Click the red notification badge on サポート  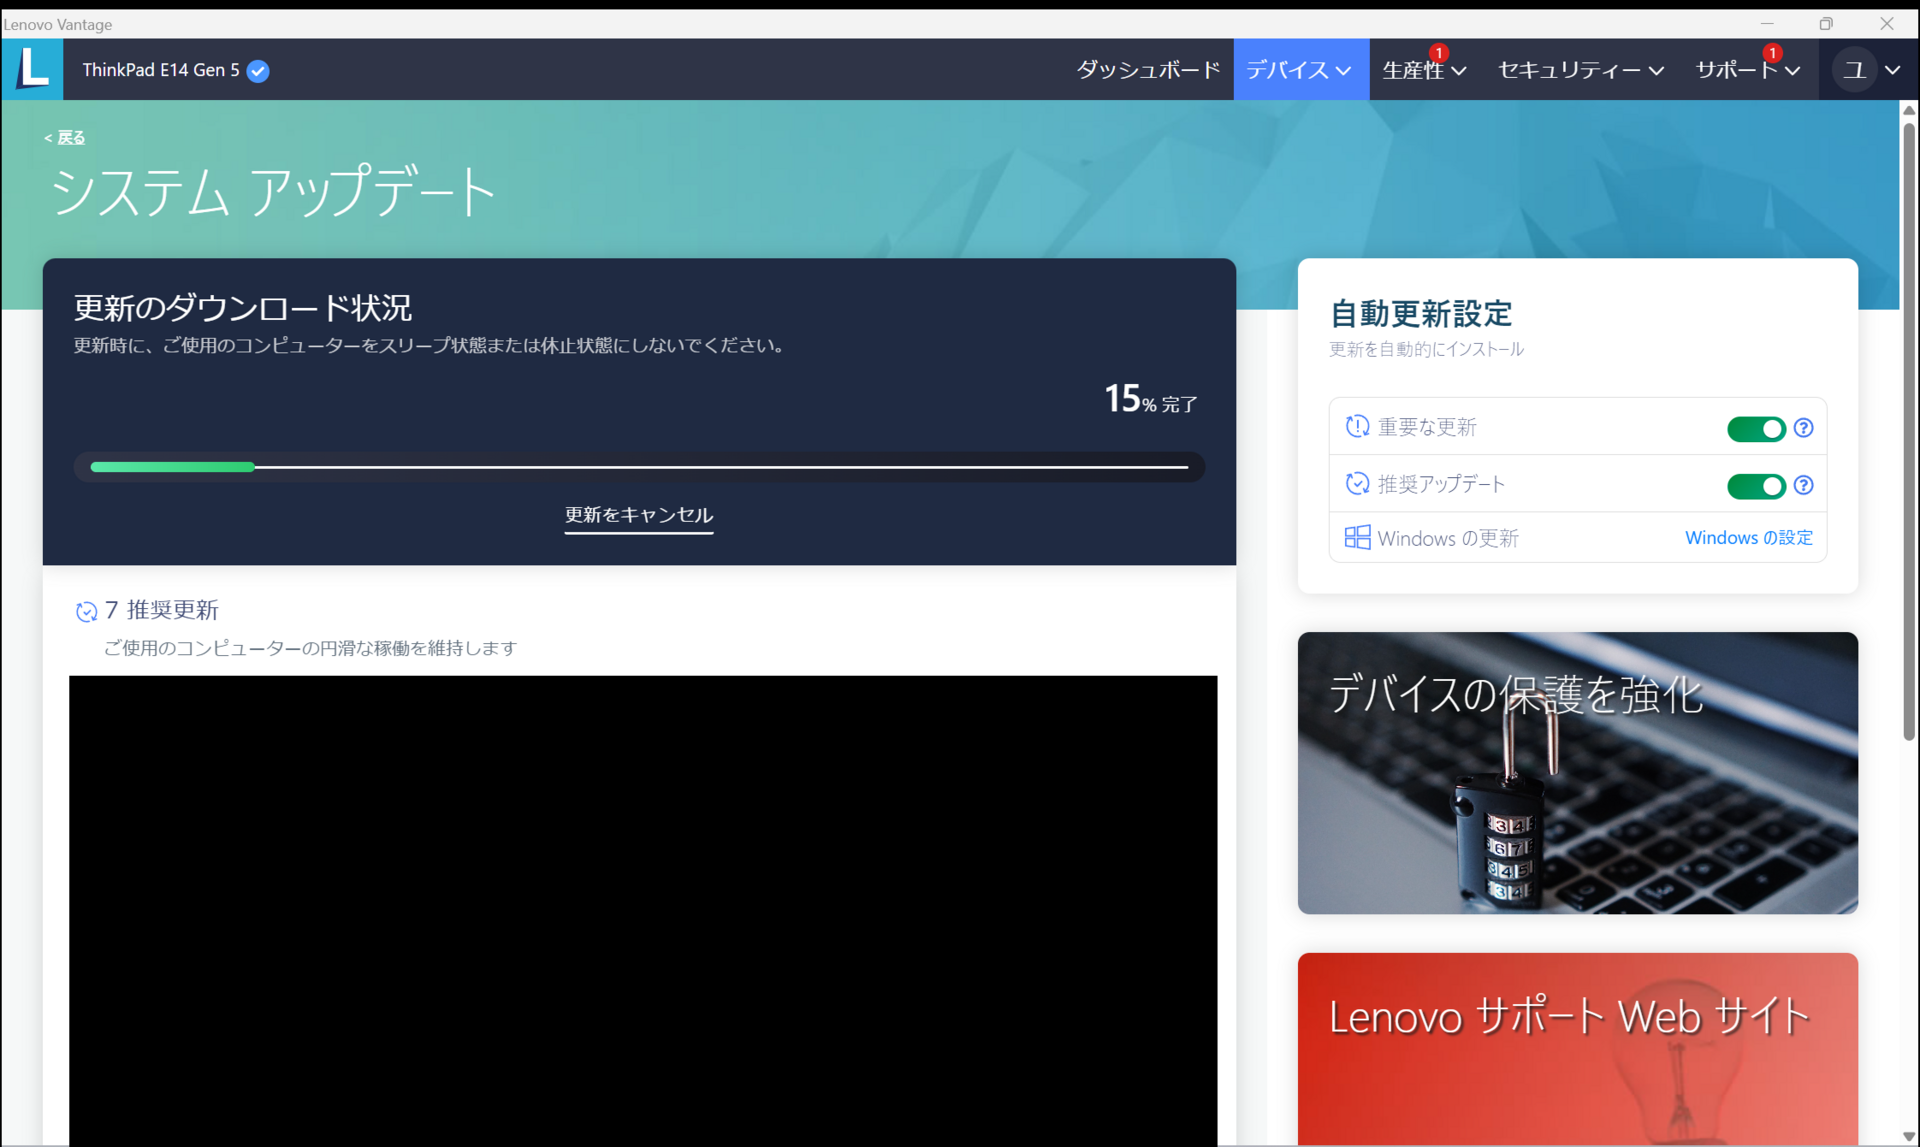(x=1772, y=52)
